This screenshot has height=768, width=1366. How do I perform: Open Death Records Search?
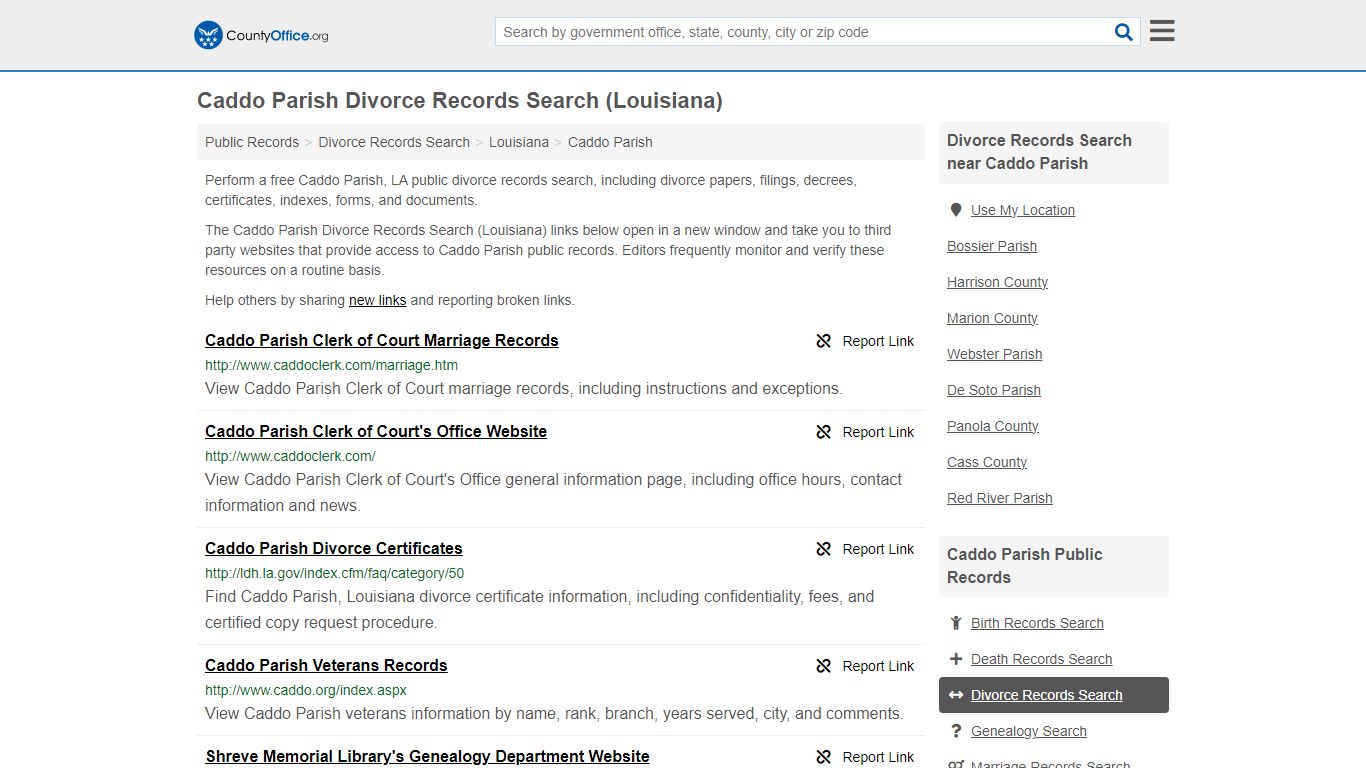click(1041, 659)
